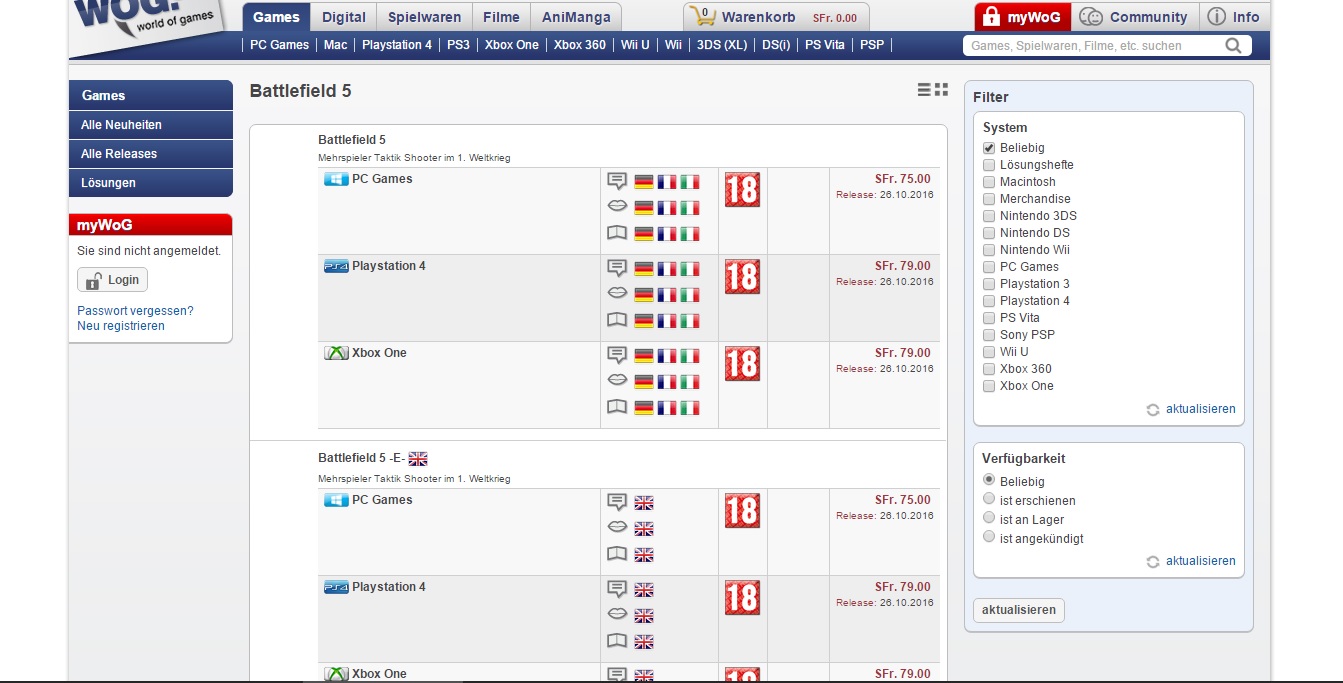Screen dimensions: 1343x683
Task: Click UK flag beside Battlefield 5 -E- title
Action: [418, 458]
